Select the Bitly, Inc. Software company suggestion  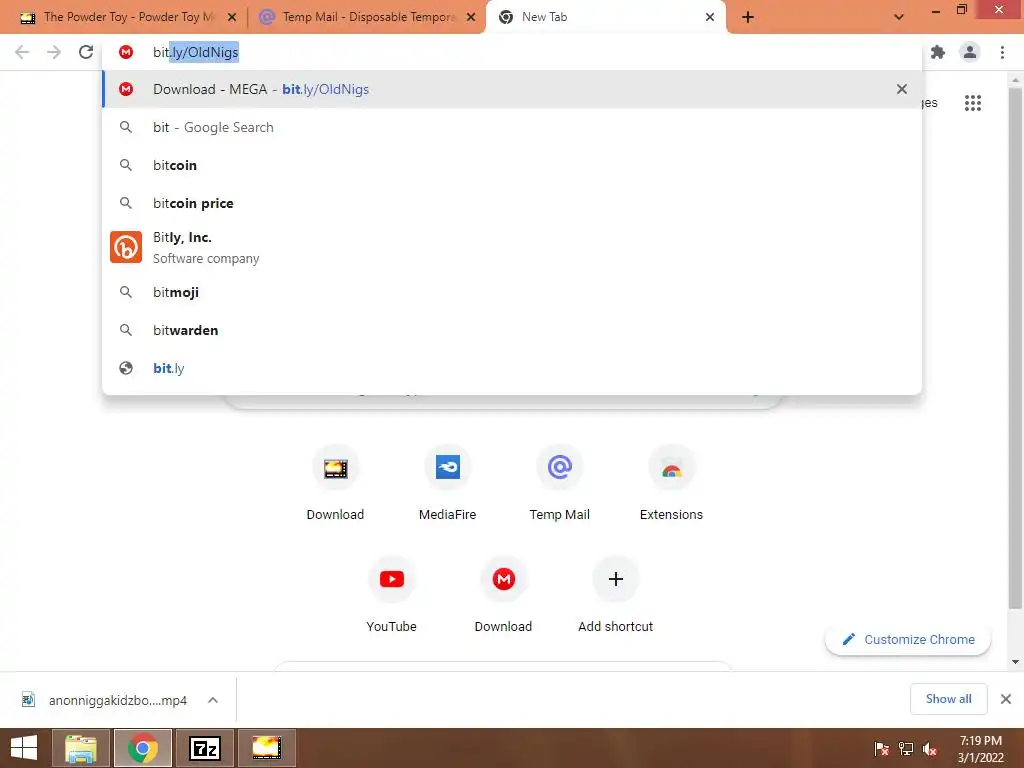pyautogui.click(x=512, y=248)
